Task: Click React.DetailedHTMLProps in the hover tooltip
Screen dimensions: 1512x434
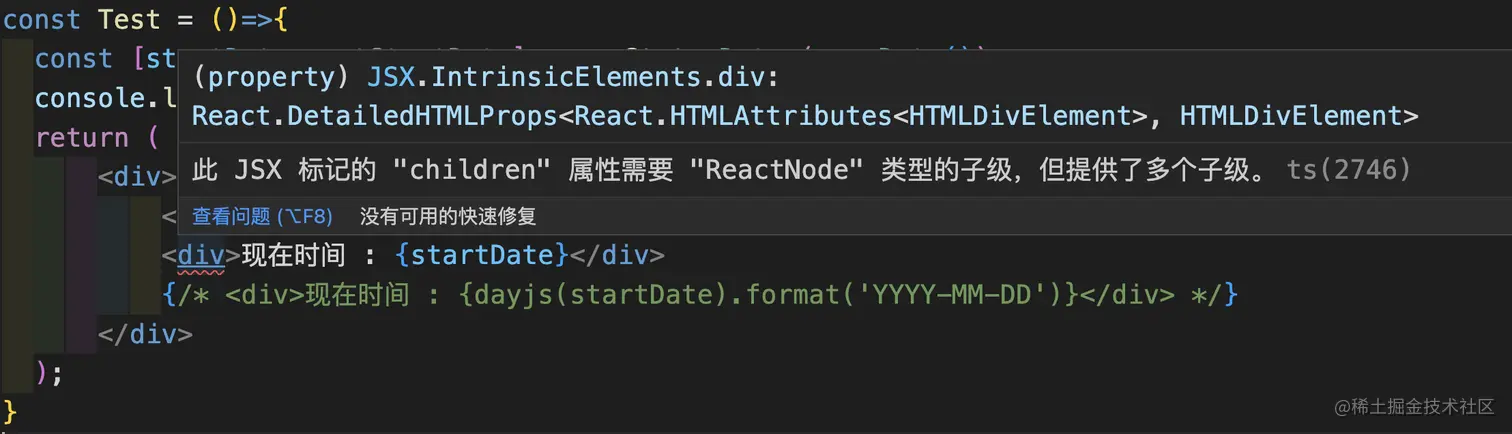Action: (x=374, y=116)
